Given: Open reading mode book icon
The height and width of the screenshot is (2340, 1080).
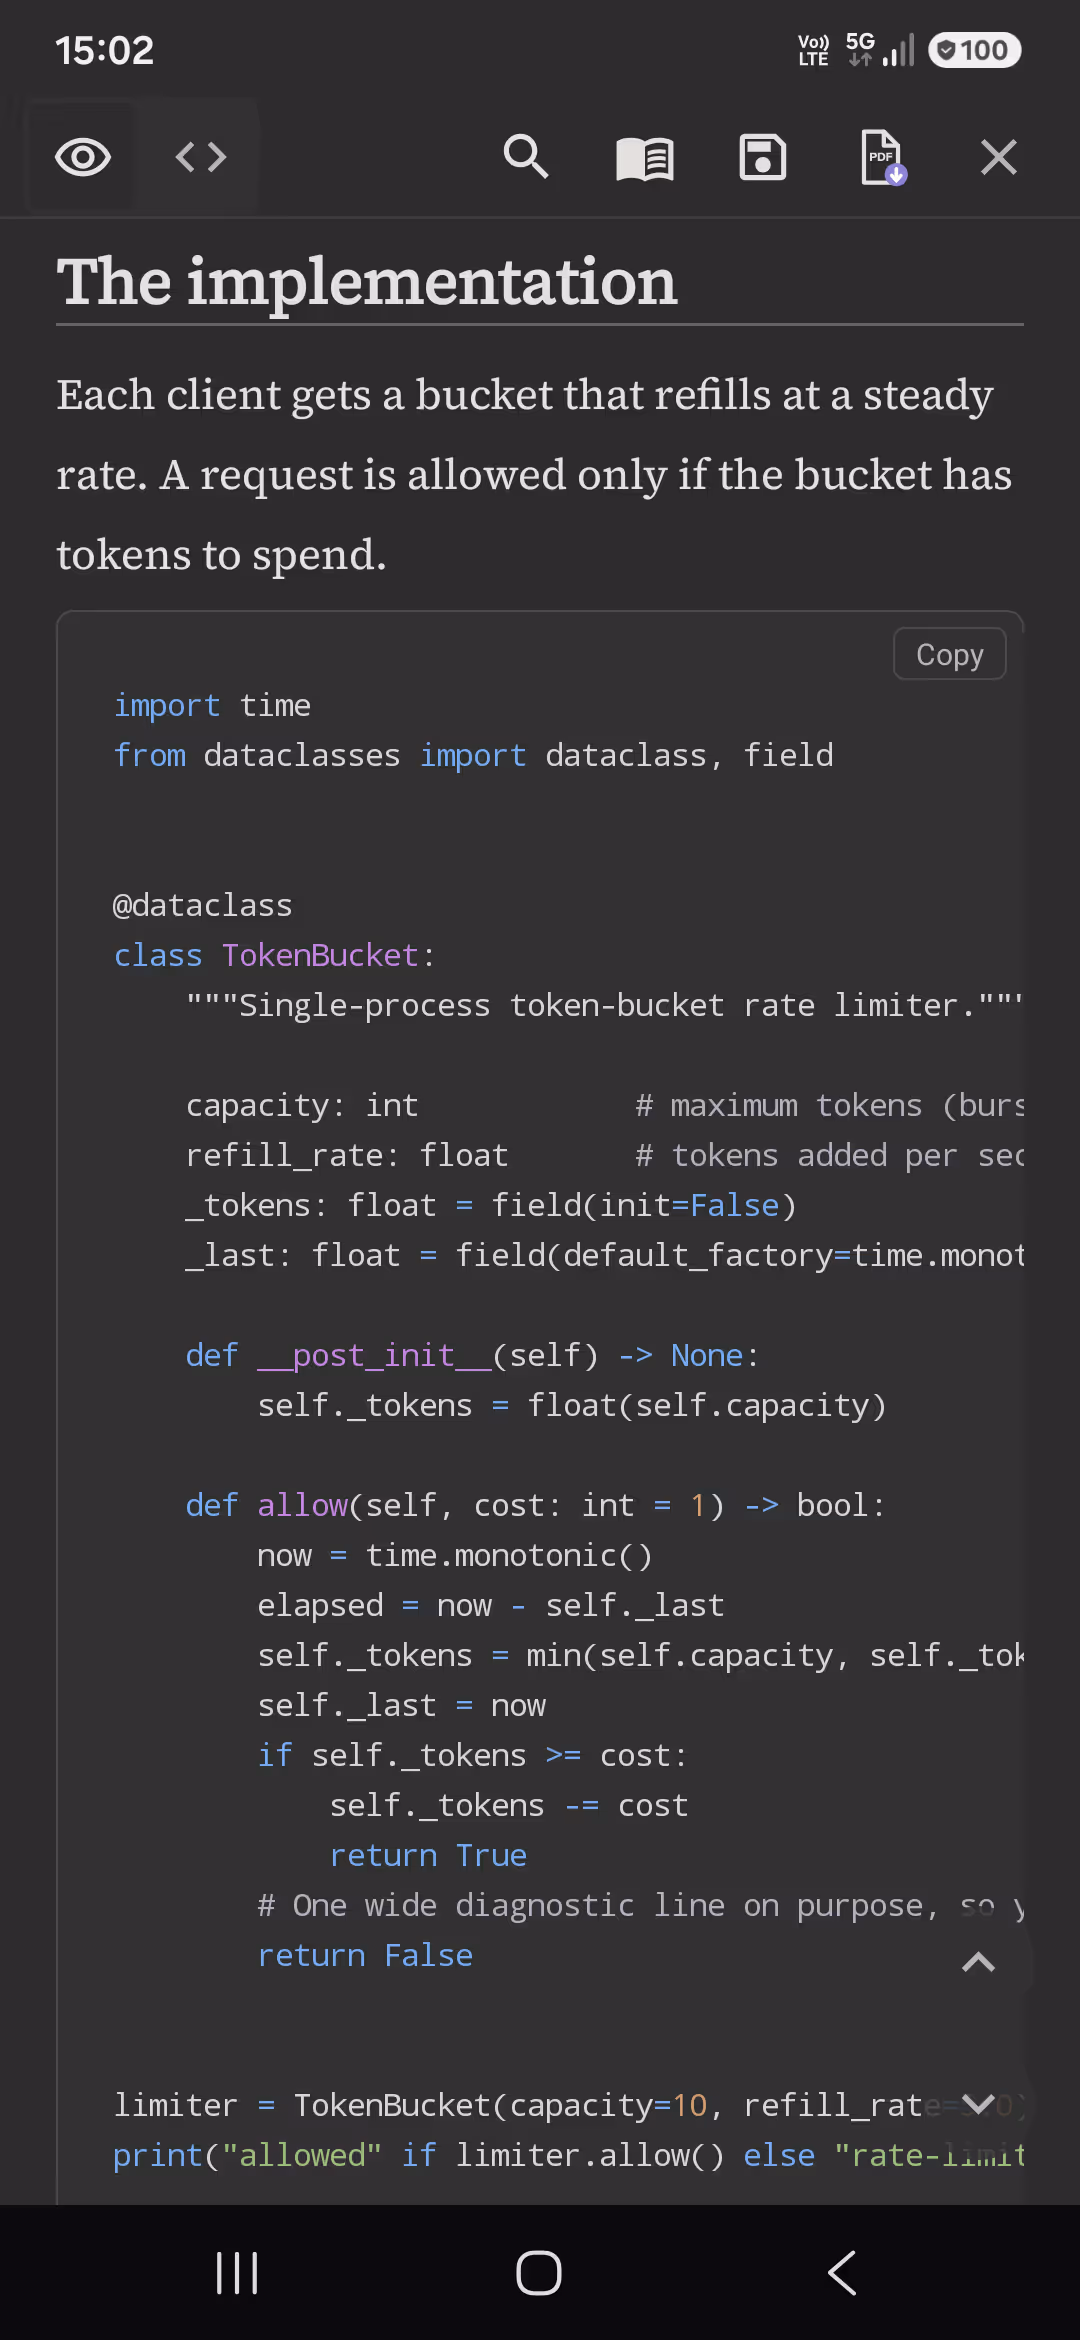Looking at the screenshot, I should tap(644, 157).
